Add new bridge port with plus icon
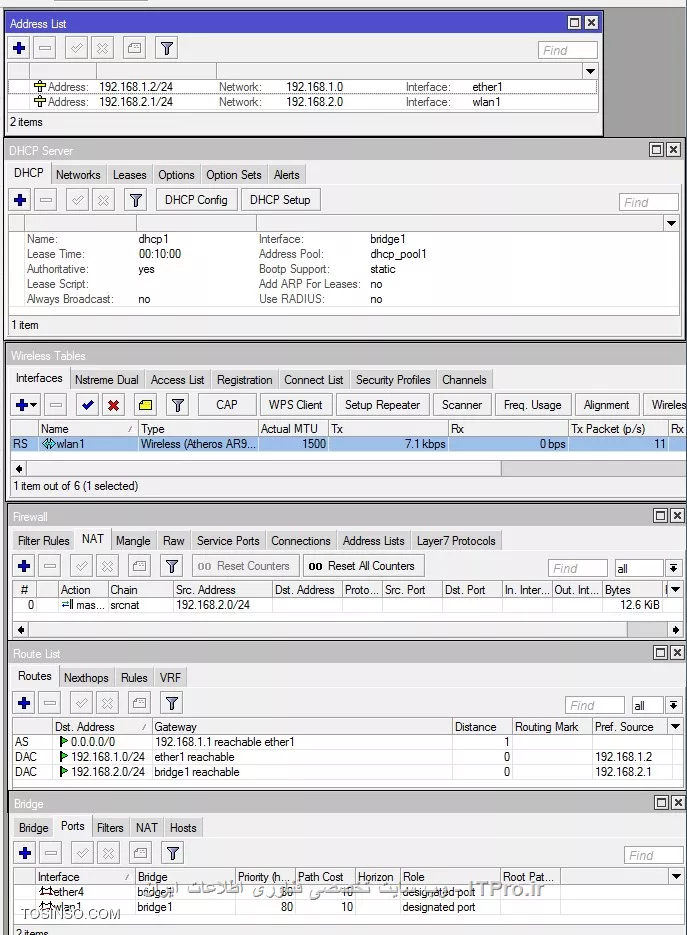This screenshot has height=935, width=687. [x=25, y=853]
